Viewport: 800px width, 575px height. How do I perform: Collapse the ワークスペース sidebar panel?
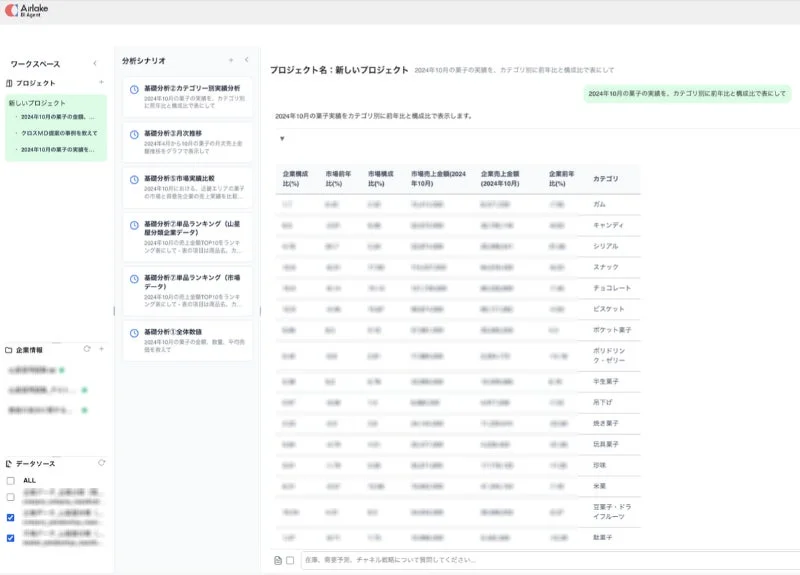pos(95,63)
